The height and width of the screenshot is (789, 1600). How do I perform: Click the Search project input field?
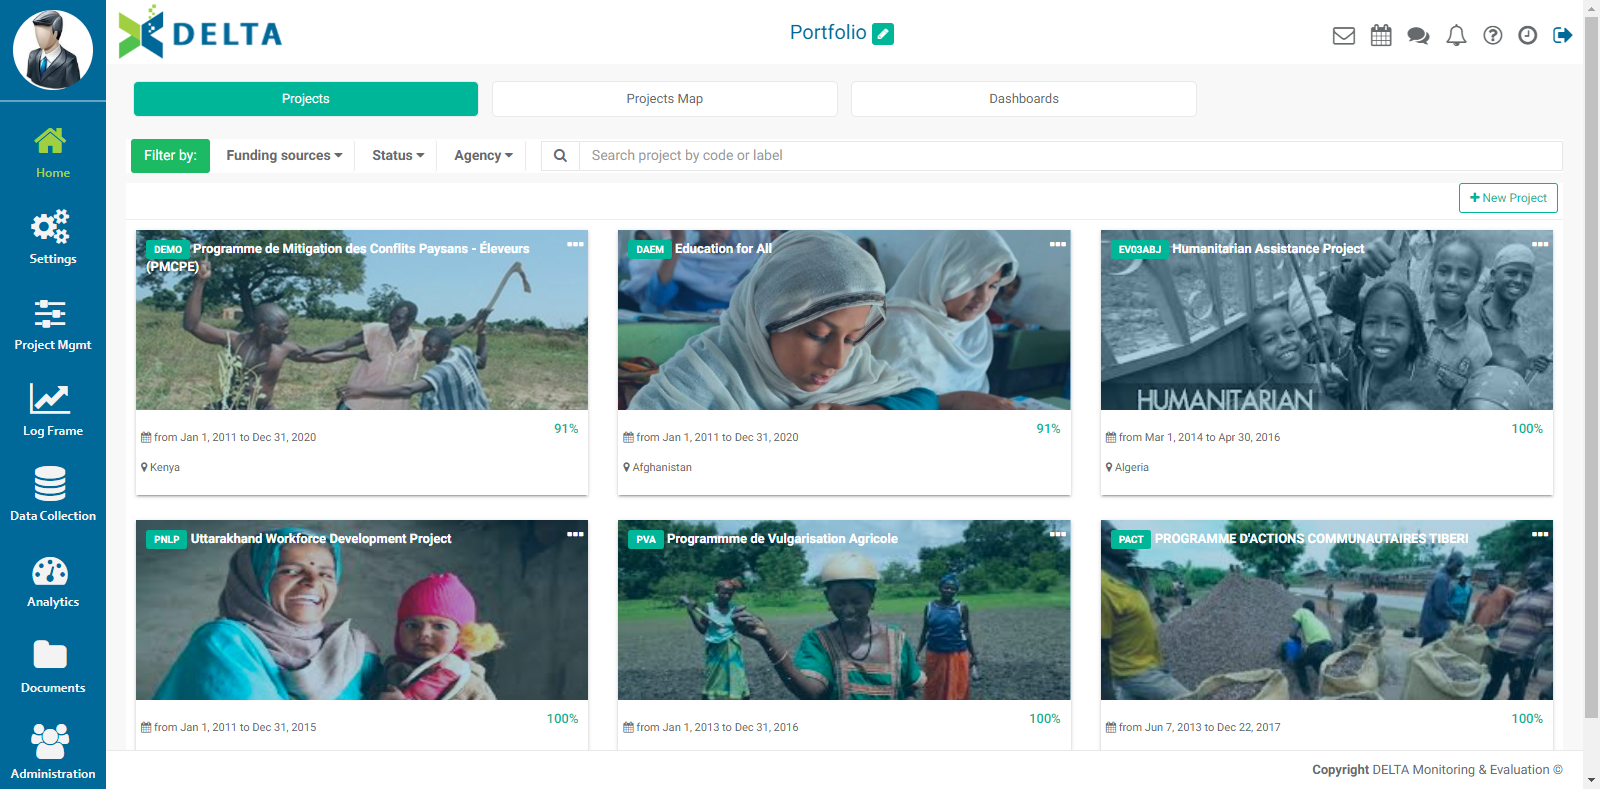click(x=1070, y=156)
